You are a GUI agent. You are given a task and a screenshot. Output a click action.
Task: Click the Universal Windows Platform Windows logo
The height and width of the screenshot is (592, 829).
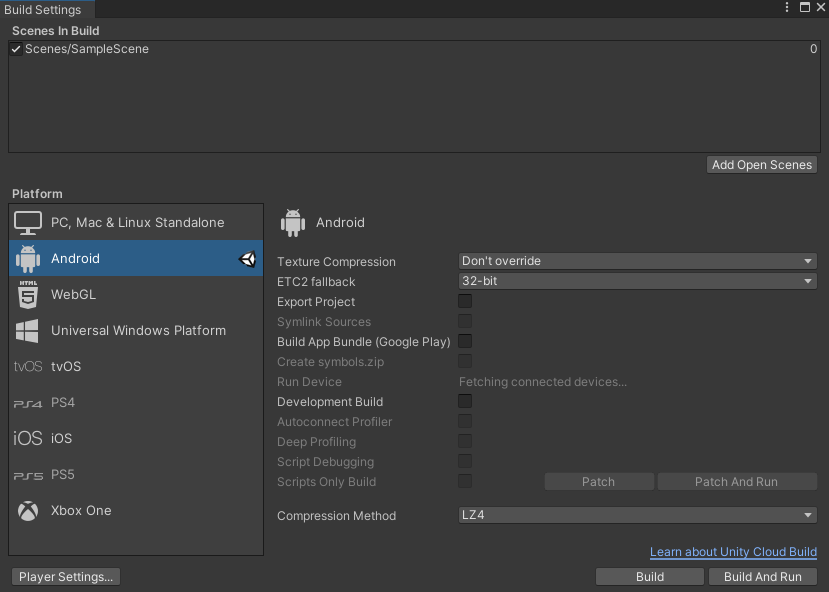coord(27,330)
